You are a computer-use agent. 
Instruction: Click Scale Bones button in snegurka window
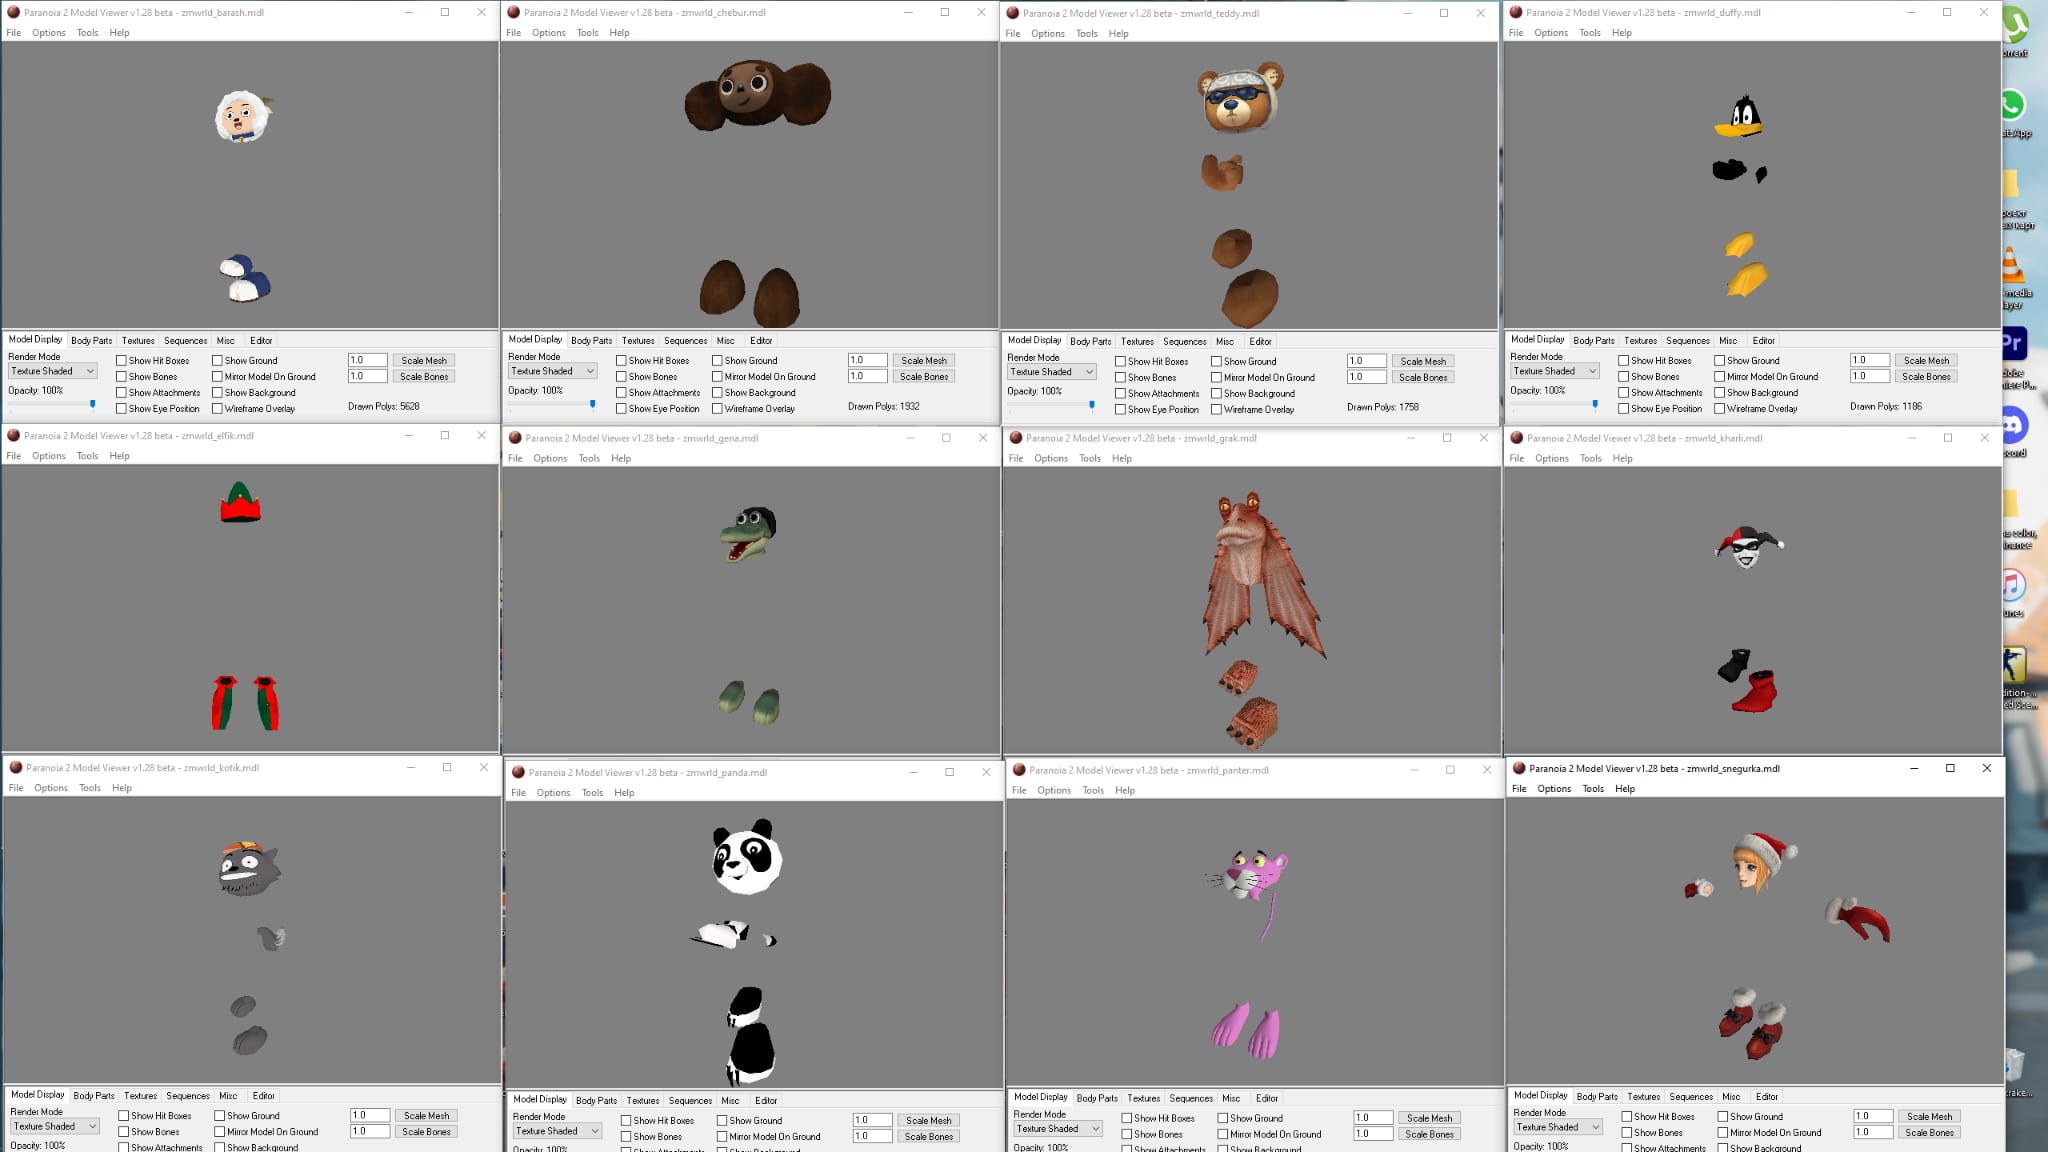(1929, 1133)
